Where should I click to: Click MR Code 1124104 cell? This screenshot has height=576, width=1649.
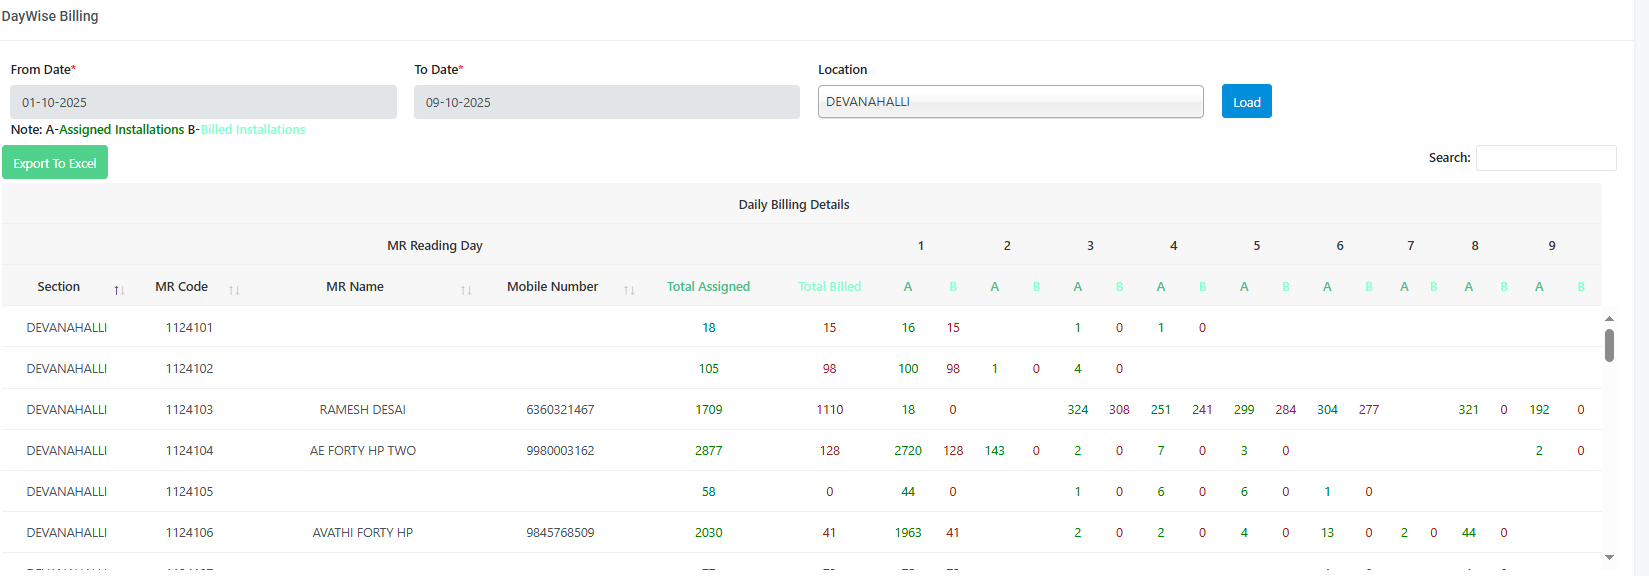tap(189, 451)
